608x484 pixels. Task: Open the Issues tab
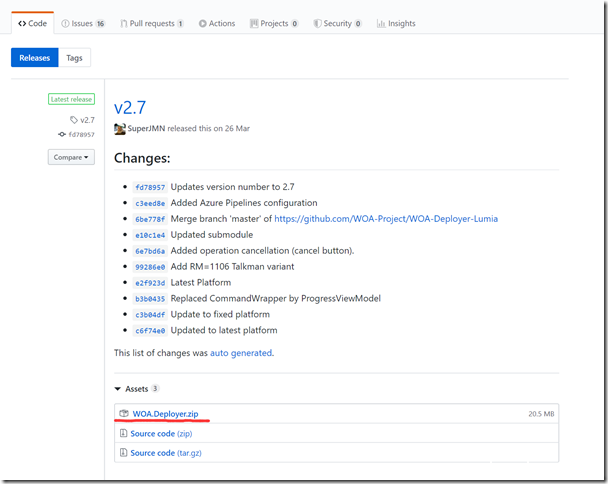(x=83, y=23)
